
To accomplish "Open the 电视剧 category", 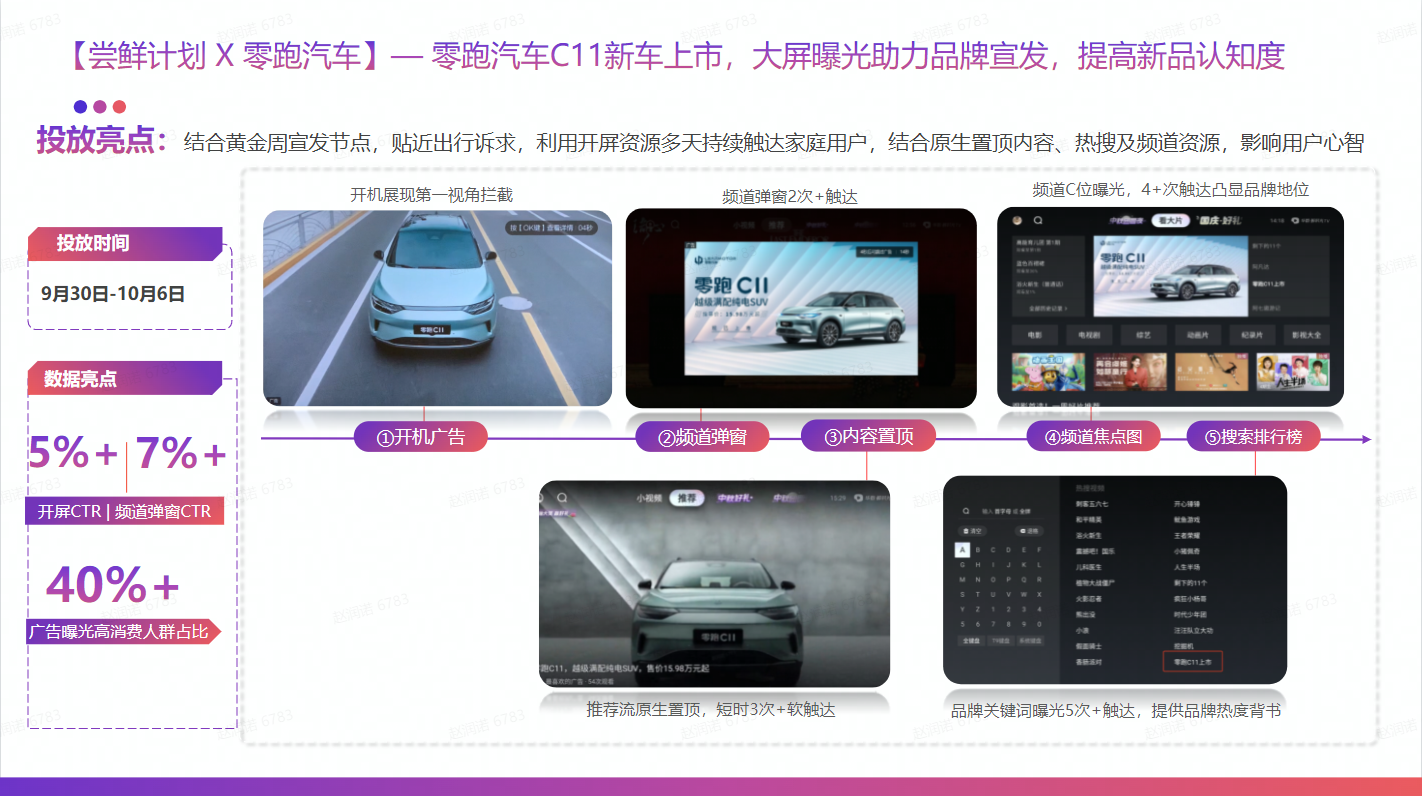I will (1089, 335).
